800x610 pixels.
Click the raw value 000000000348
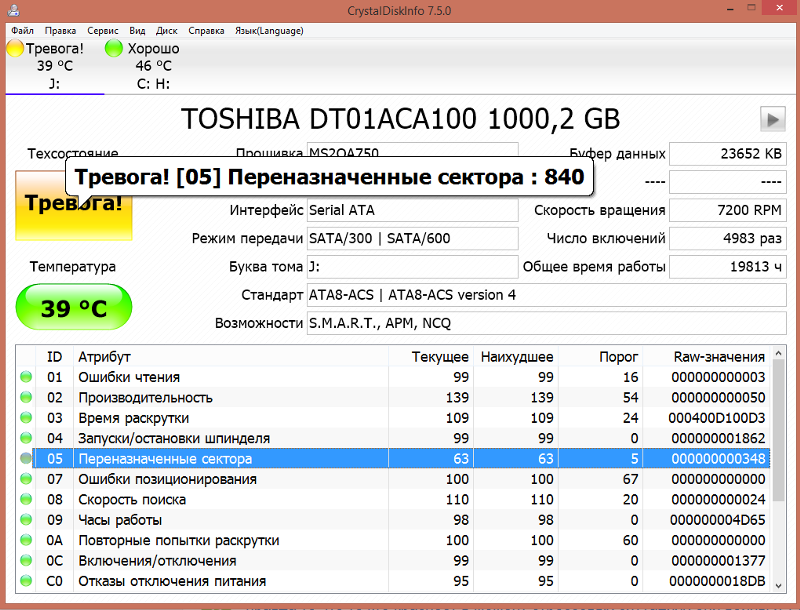[x=718, y=459]
